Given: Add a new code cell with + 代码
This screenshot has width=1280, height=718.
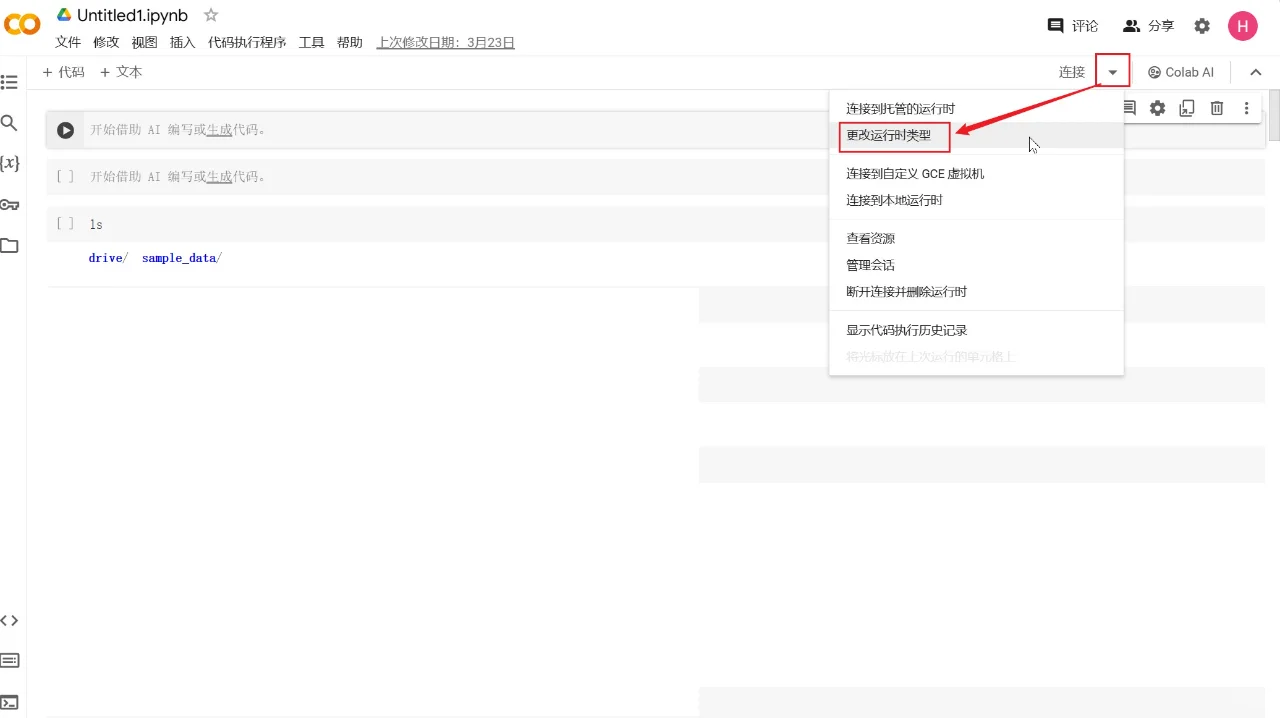Looking at the screenshot, I should [x=63, y=72].
